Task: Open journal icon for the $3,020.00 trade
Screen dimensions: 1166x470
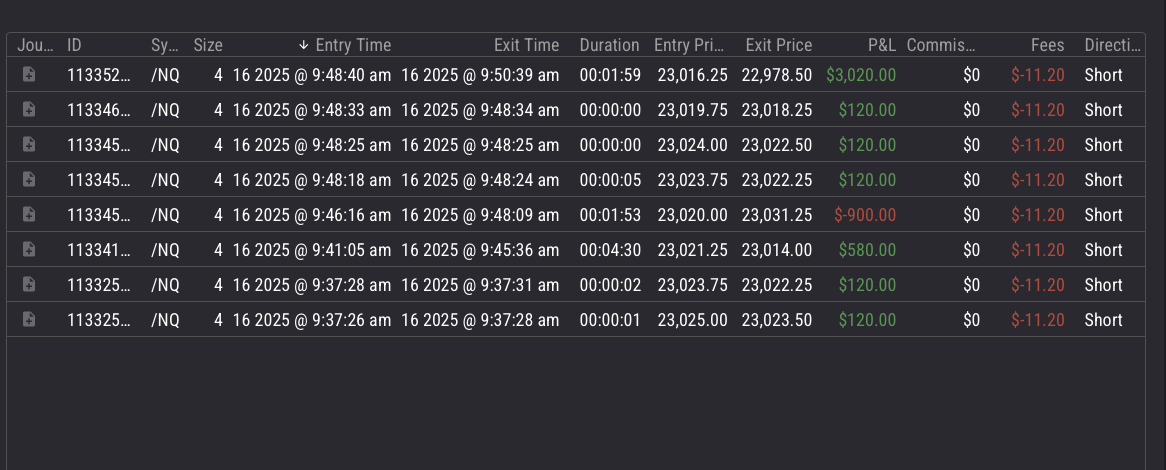Action: (29, 75)
